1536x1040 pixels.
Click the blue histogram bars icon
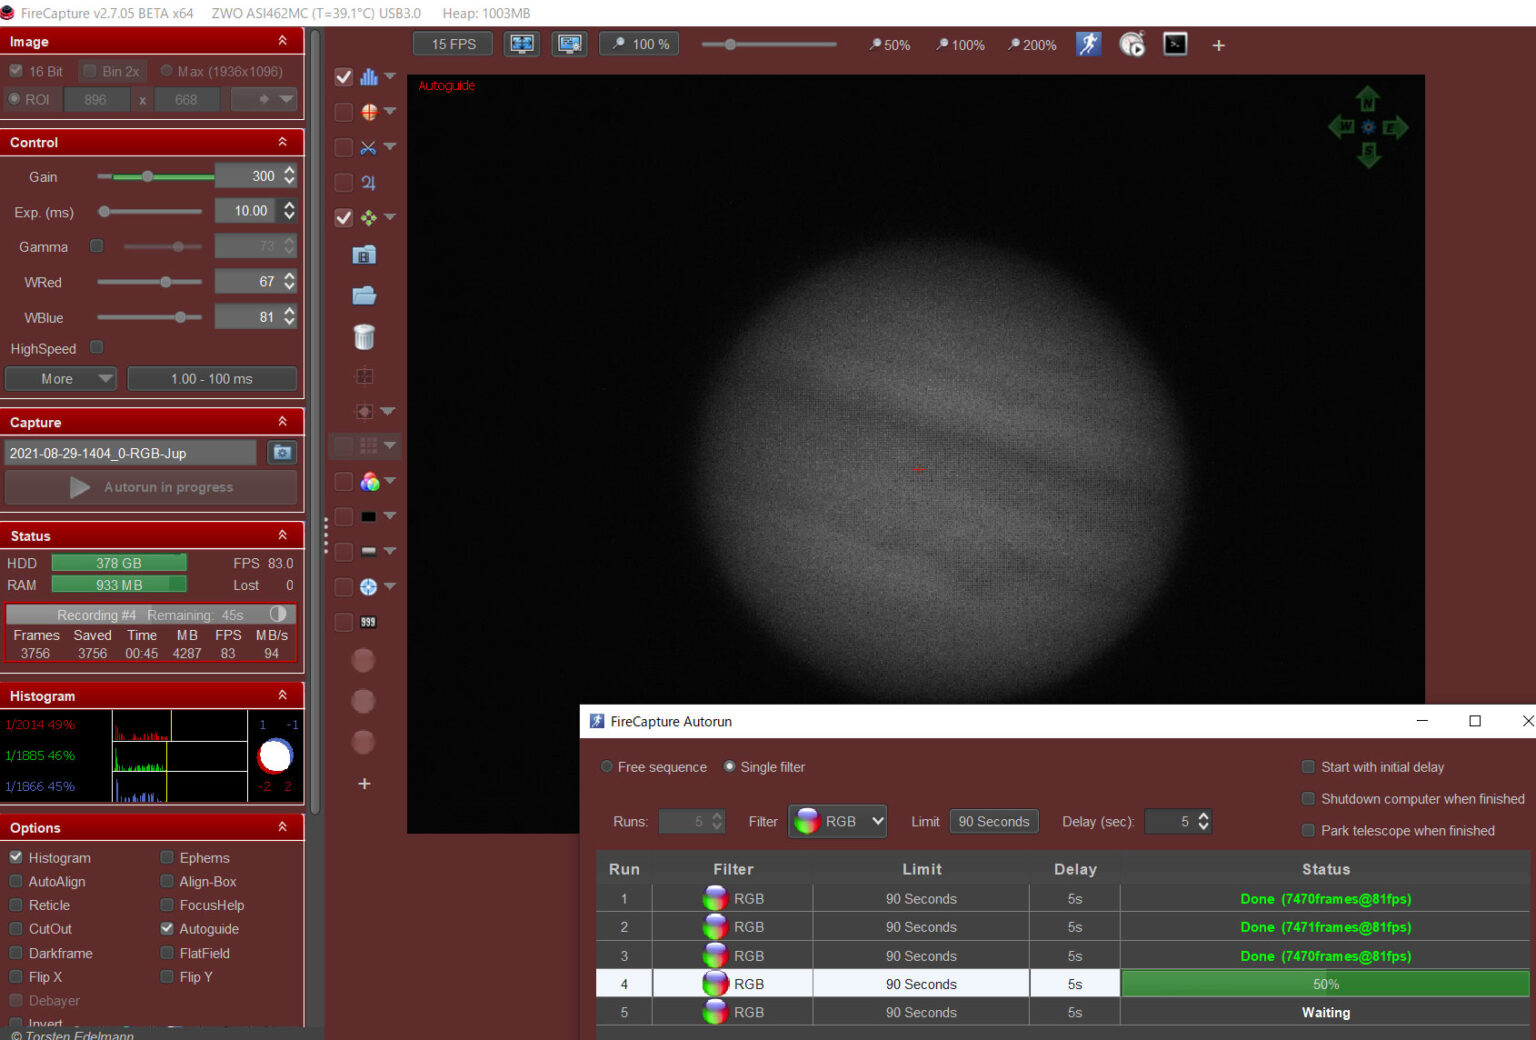369,77
